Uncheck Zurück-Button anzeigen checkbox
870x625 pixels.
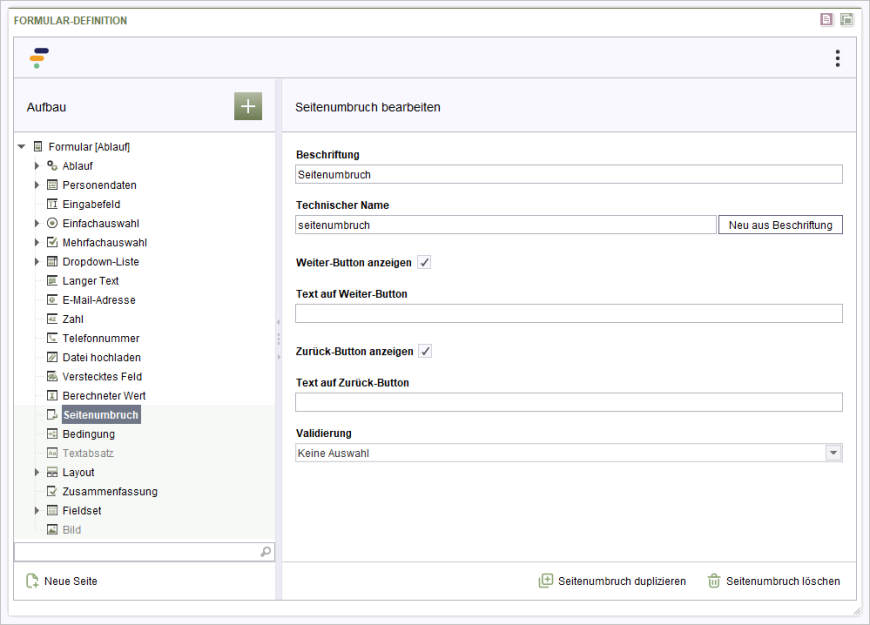click(425, 351)
